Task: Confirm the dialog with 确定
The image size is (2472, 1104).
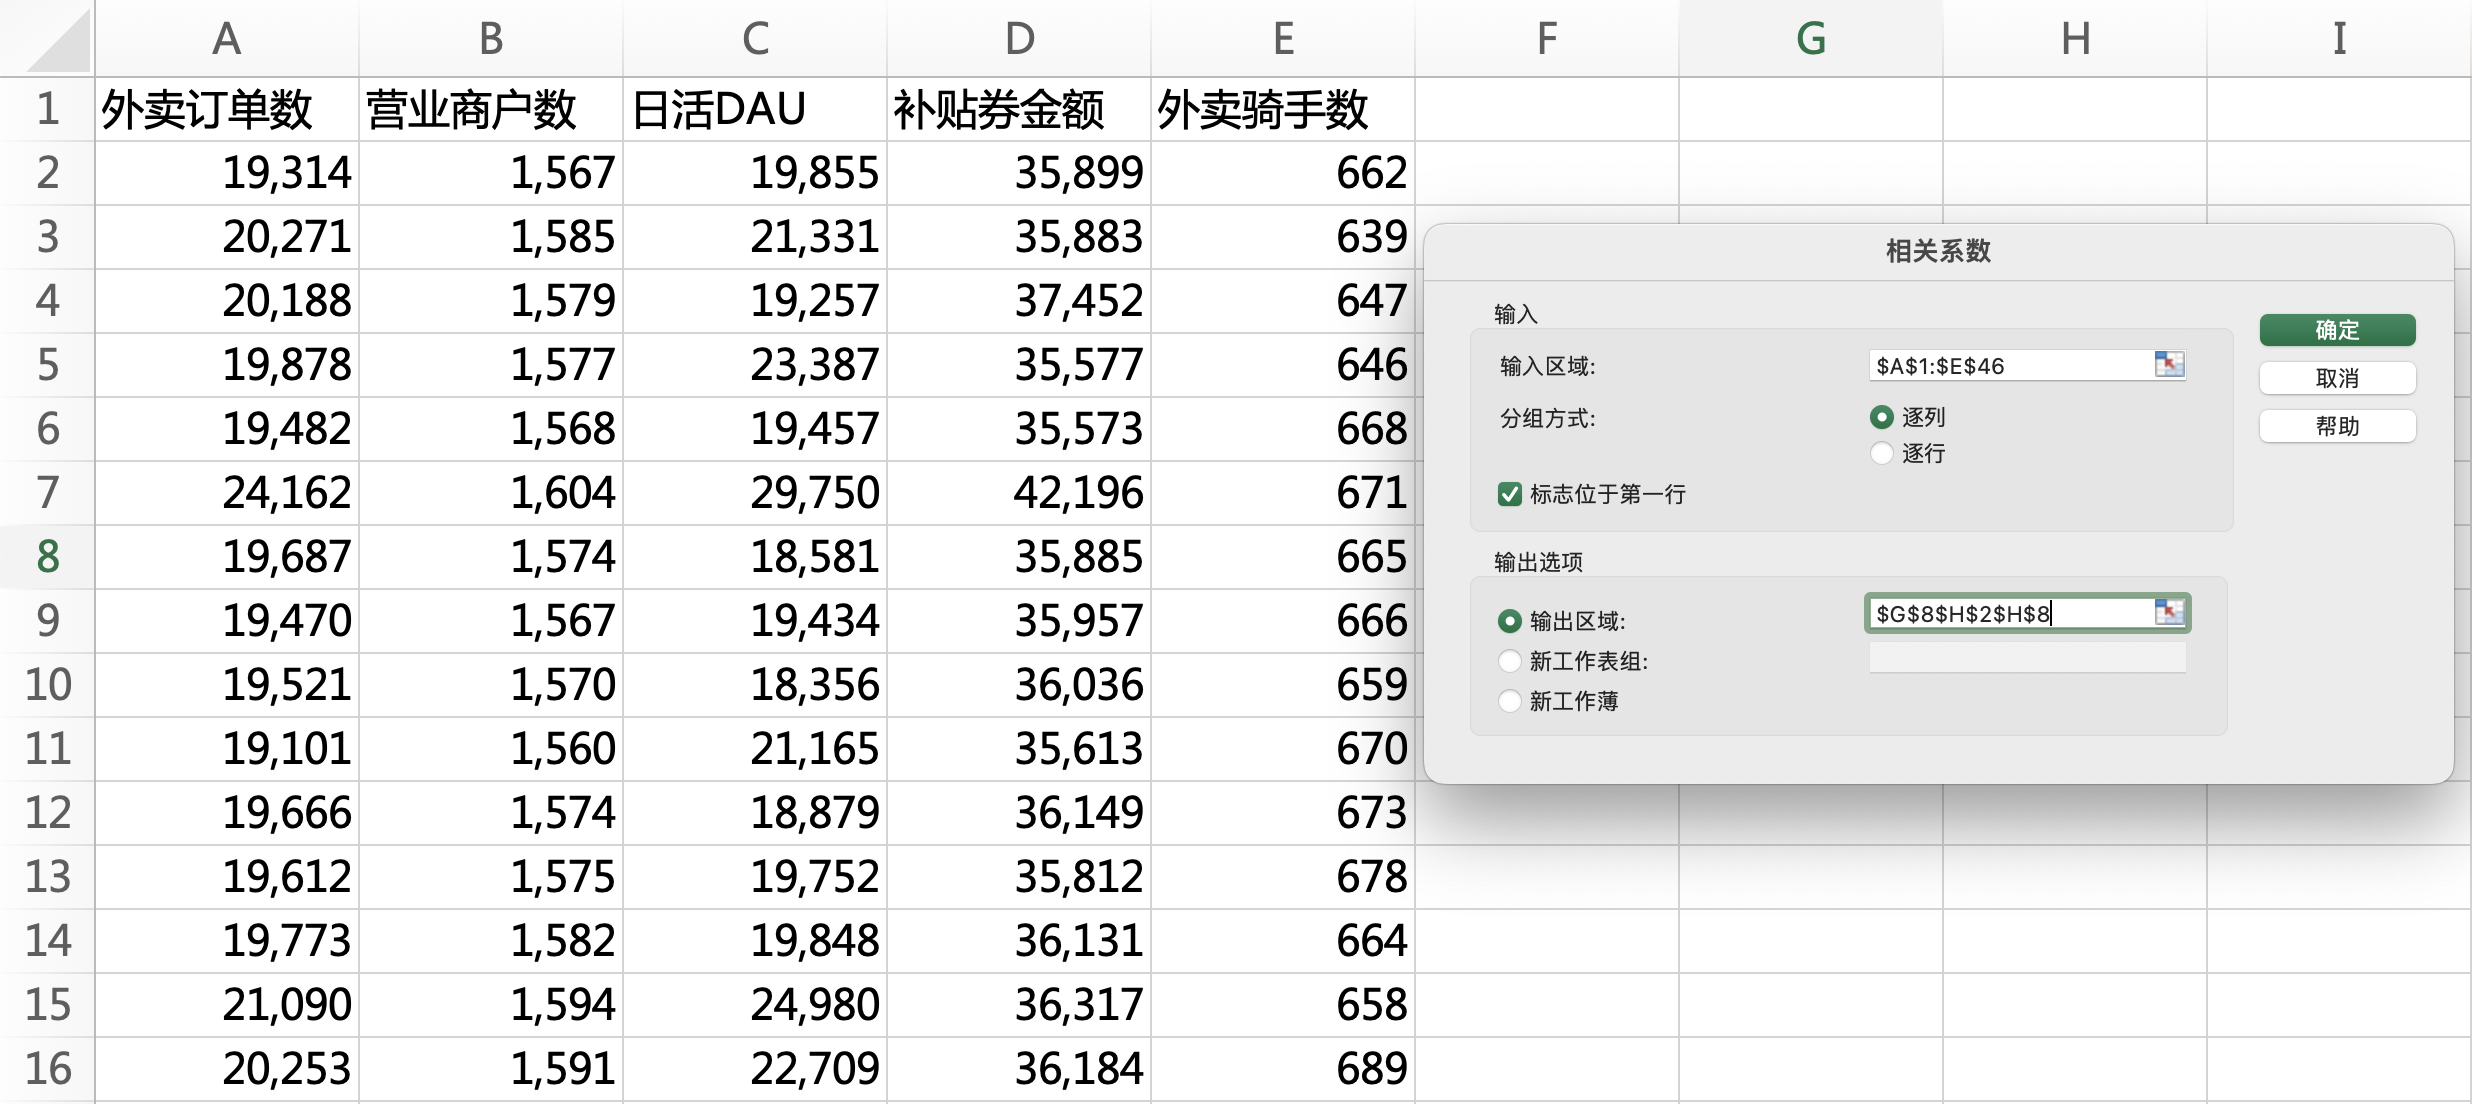Action: [x=2337, y=330]
